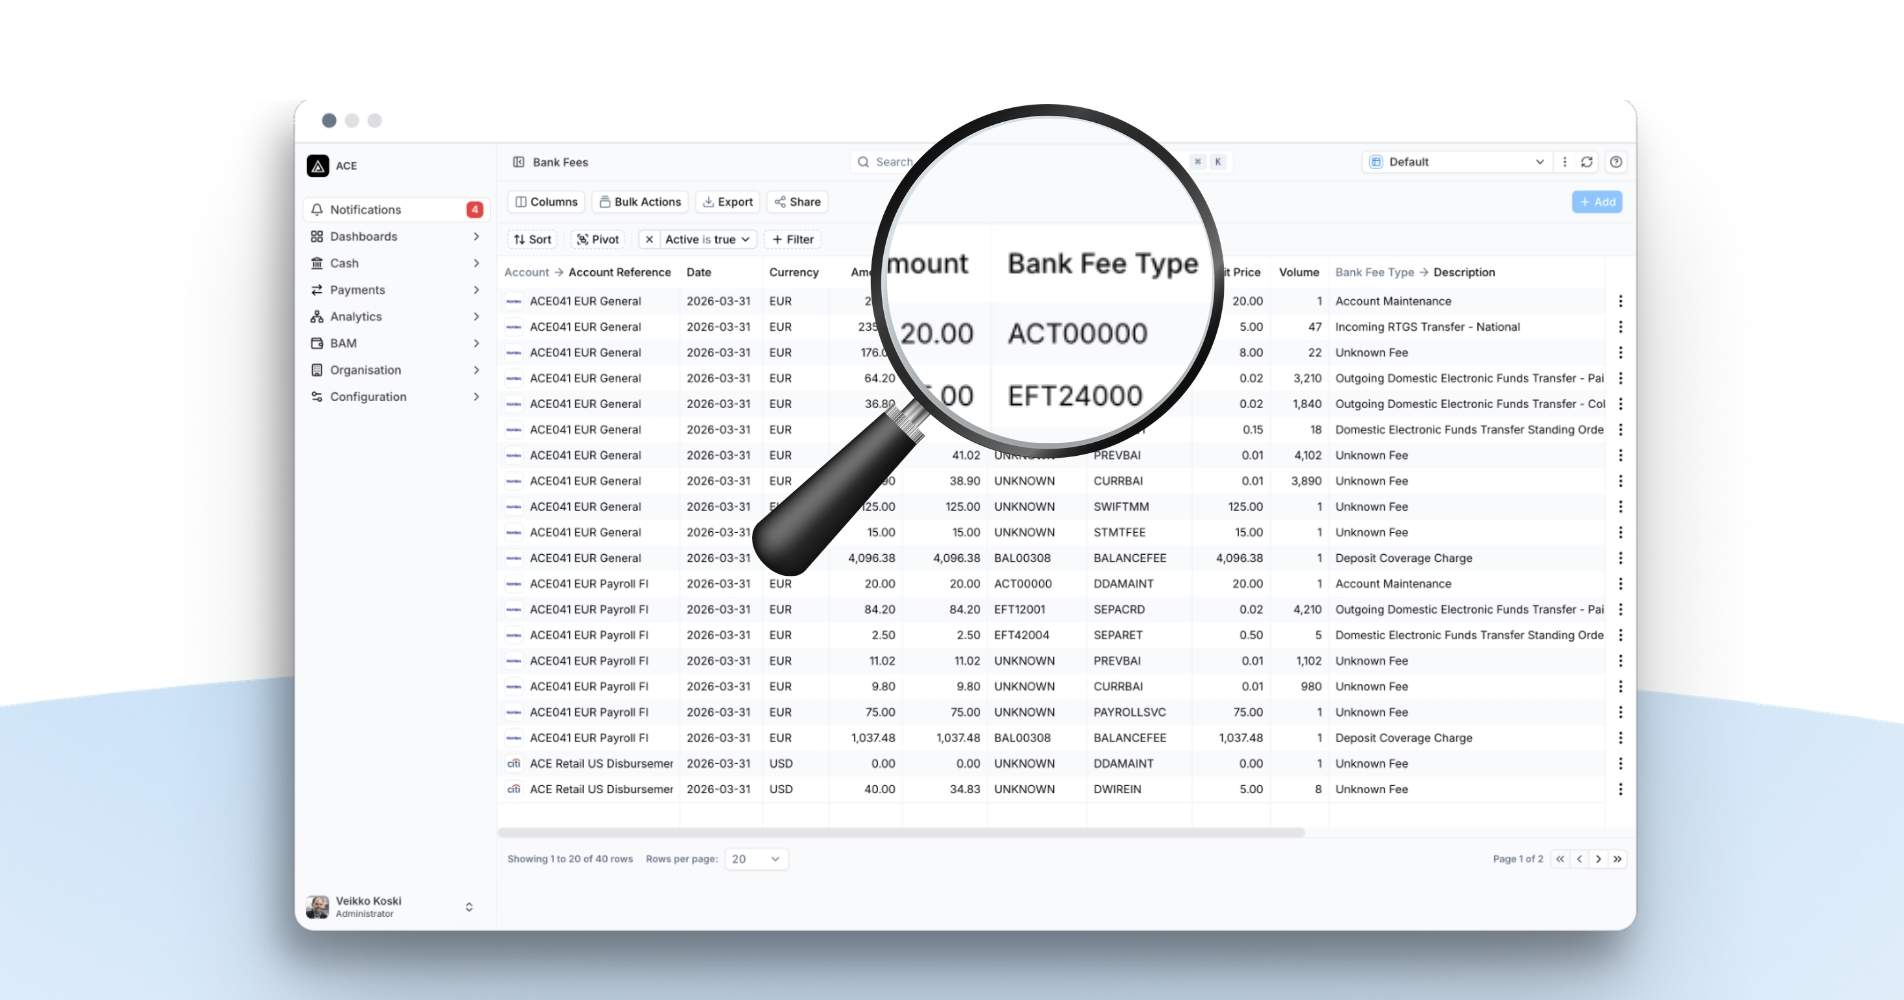Expand the Cash section chevron
Viewport: 1904px width, 1000px height.
(476, 263)
